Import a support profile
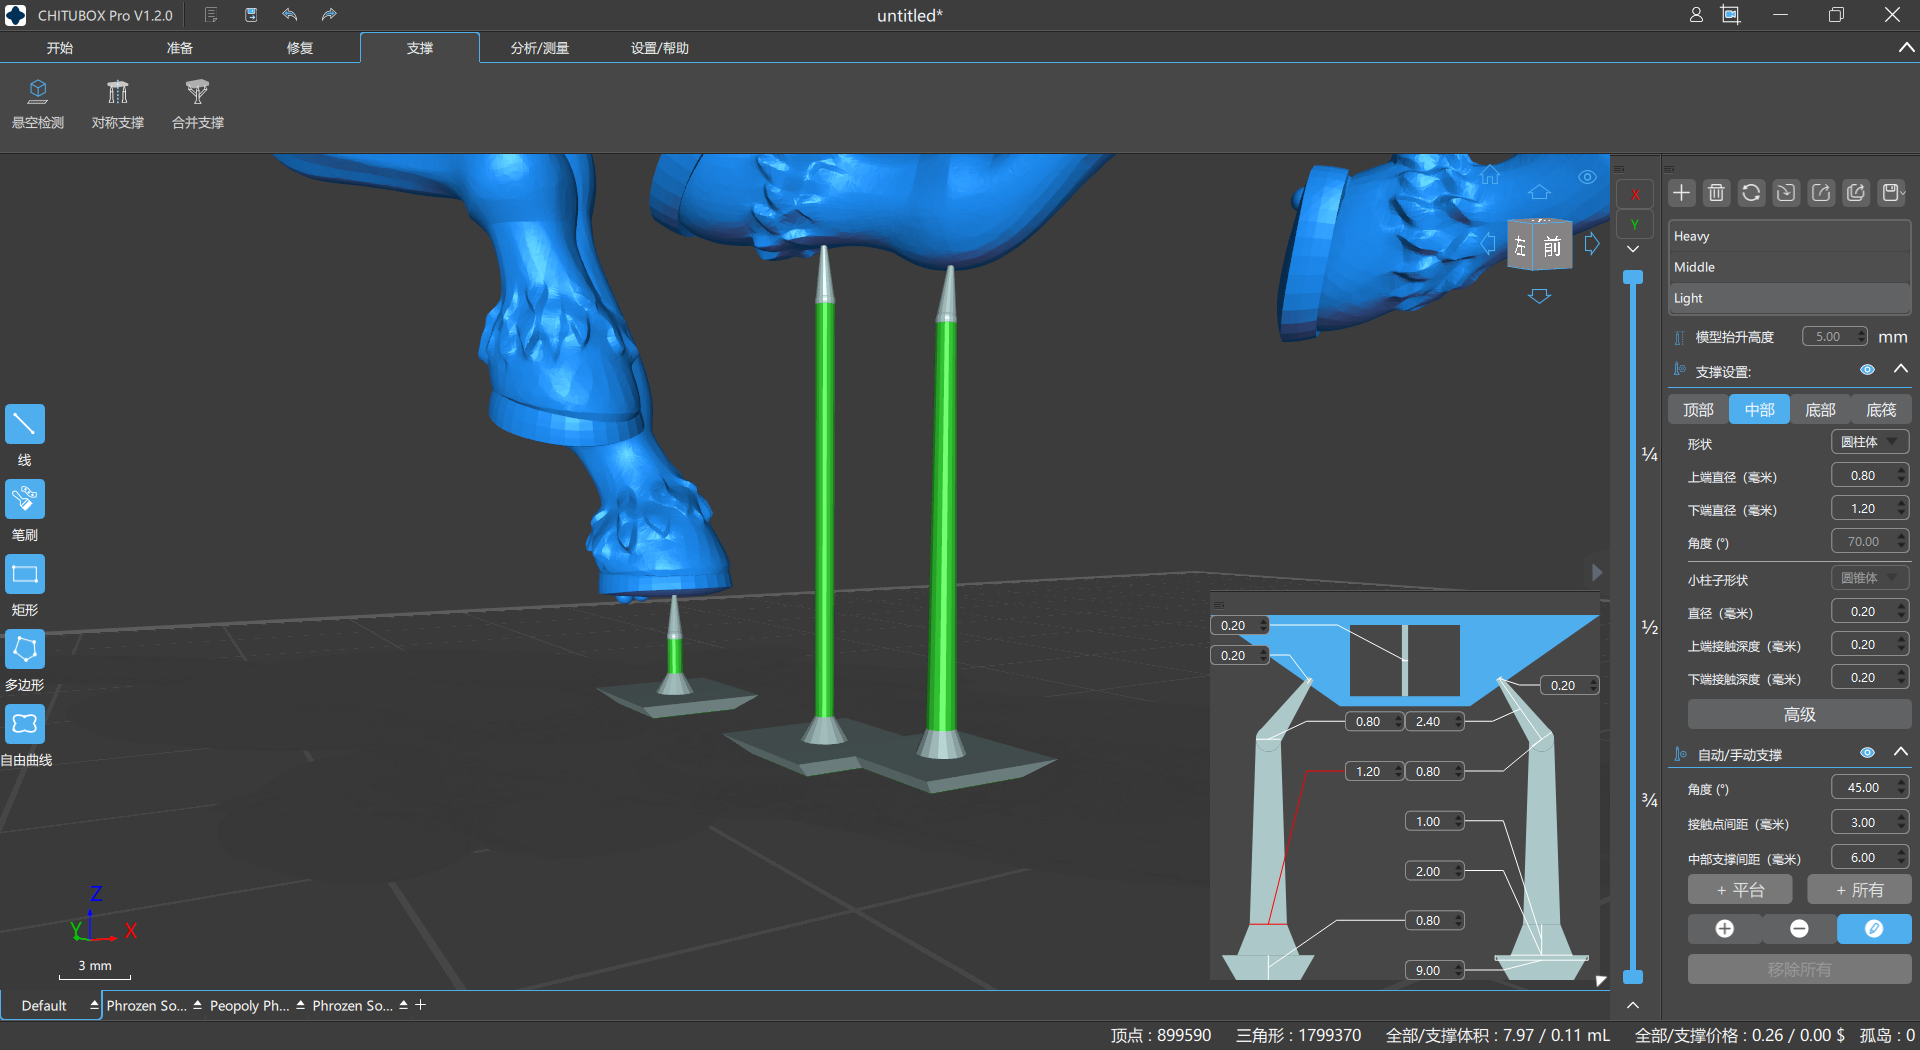1920x1050 pixels. coord(1786,193)
